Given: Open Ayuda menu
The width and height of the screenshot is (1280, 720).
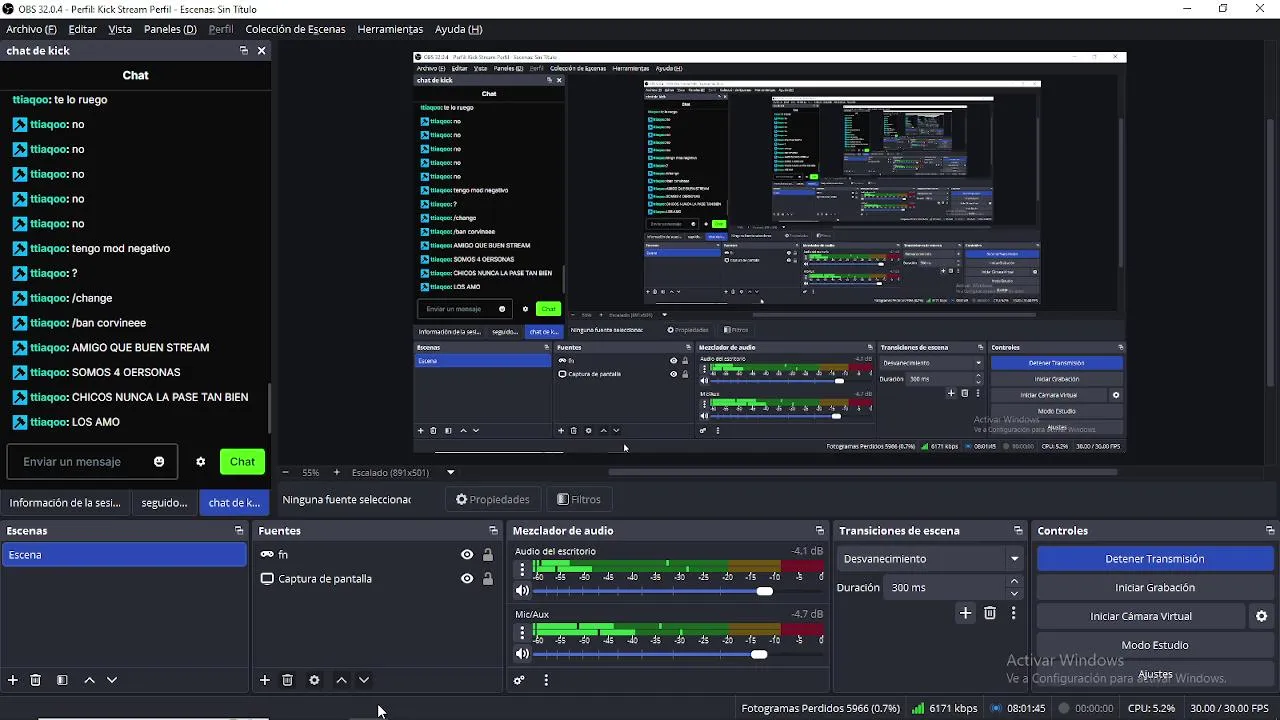Looking at the screenshot, I should coord(458,29).
